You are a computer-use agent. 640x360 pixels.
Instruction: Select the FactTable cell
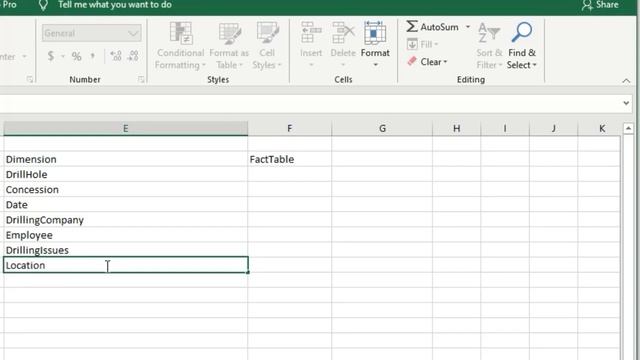(x=289, y=159)
